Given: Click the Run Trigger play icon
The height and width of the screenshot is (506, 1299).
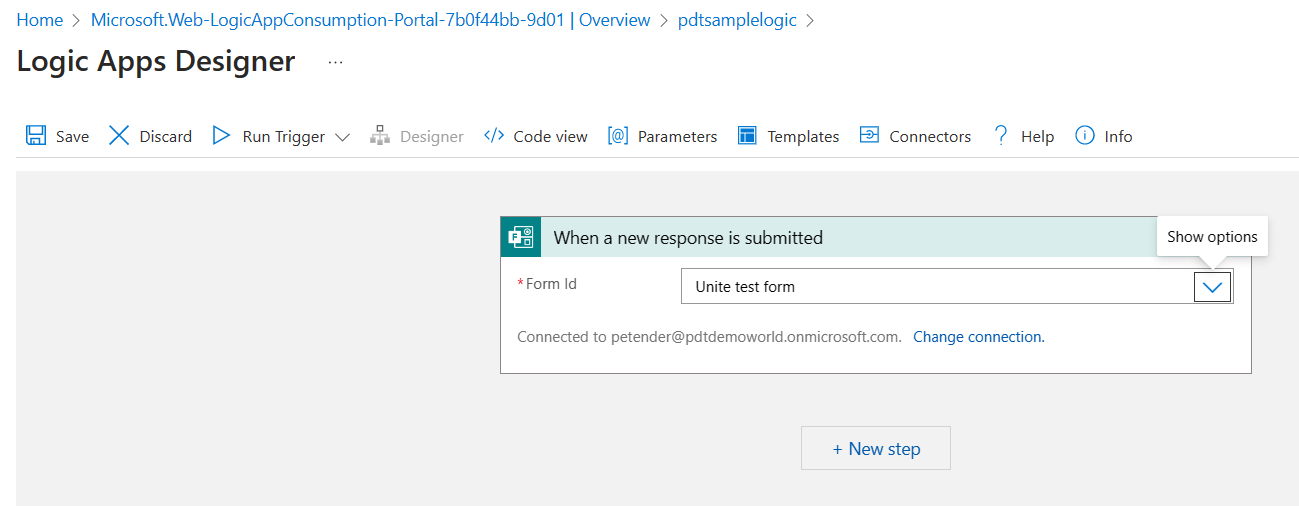Looking at the screenshot, I should 222,136.
